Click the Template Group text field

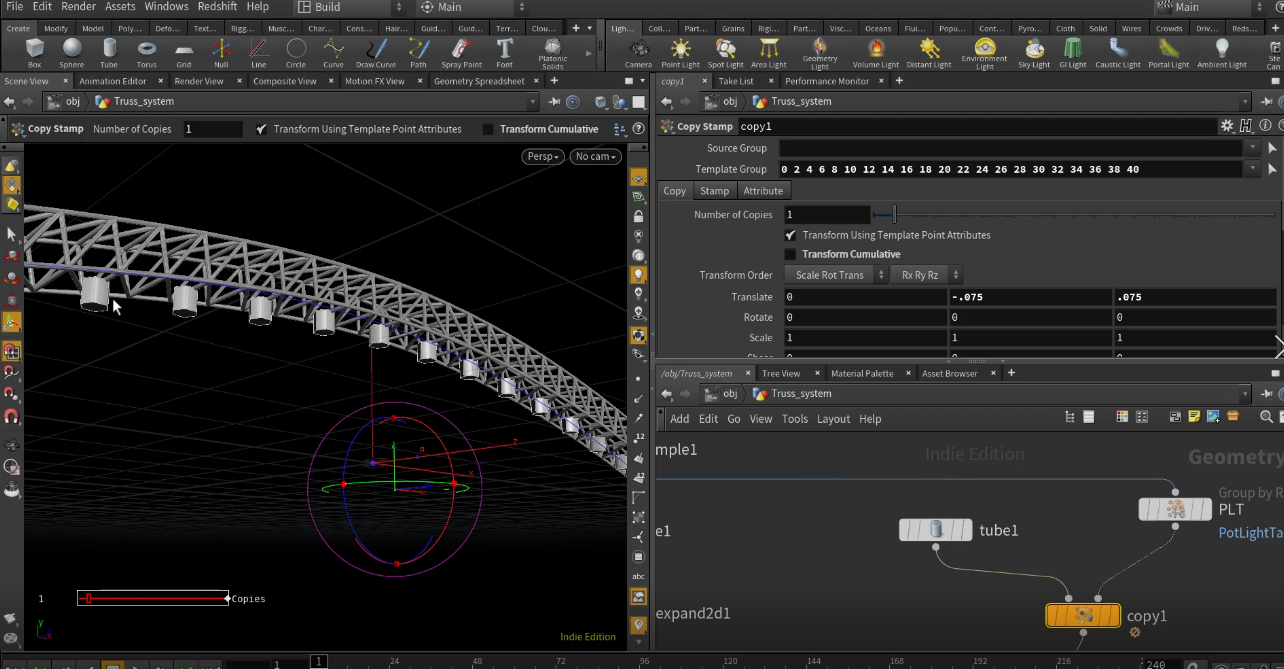(1011, 169)
